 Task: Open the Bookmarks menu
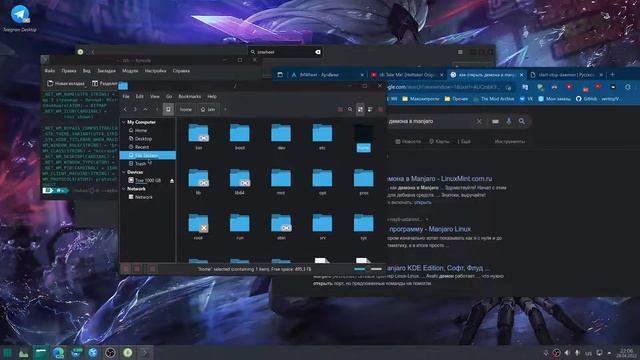190,97
